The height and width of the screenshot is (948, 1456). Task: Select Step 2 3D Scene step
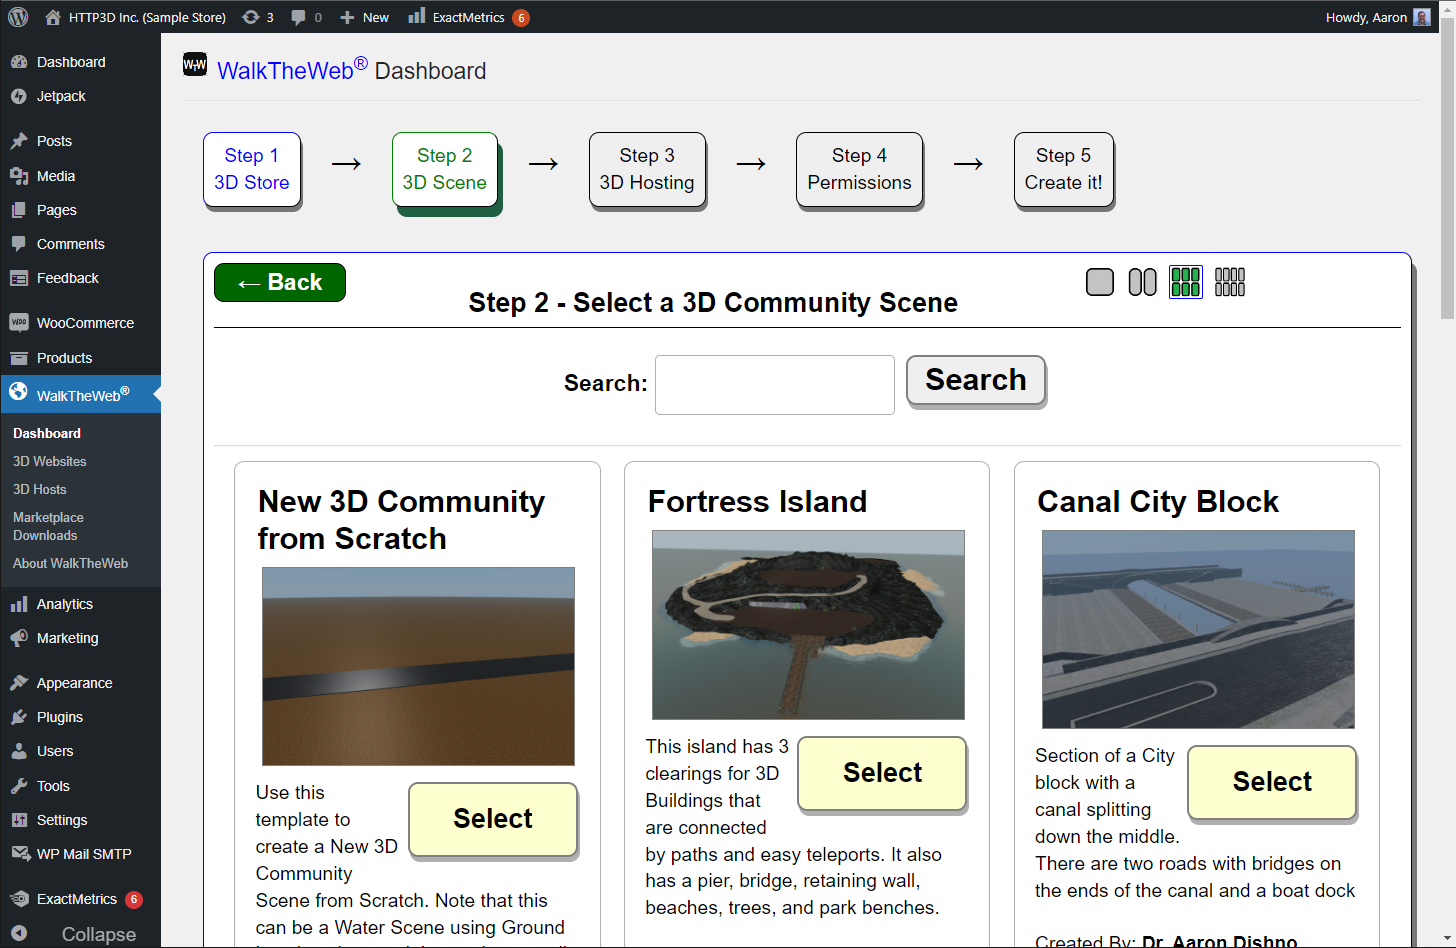pos(445,169)
